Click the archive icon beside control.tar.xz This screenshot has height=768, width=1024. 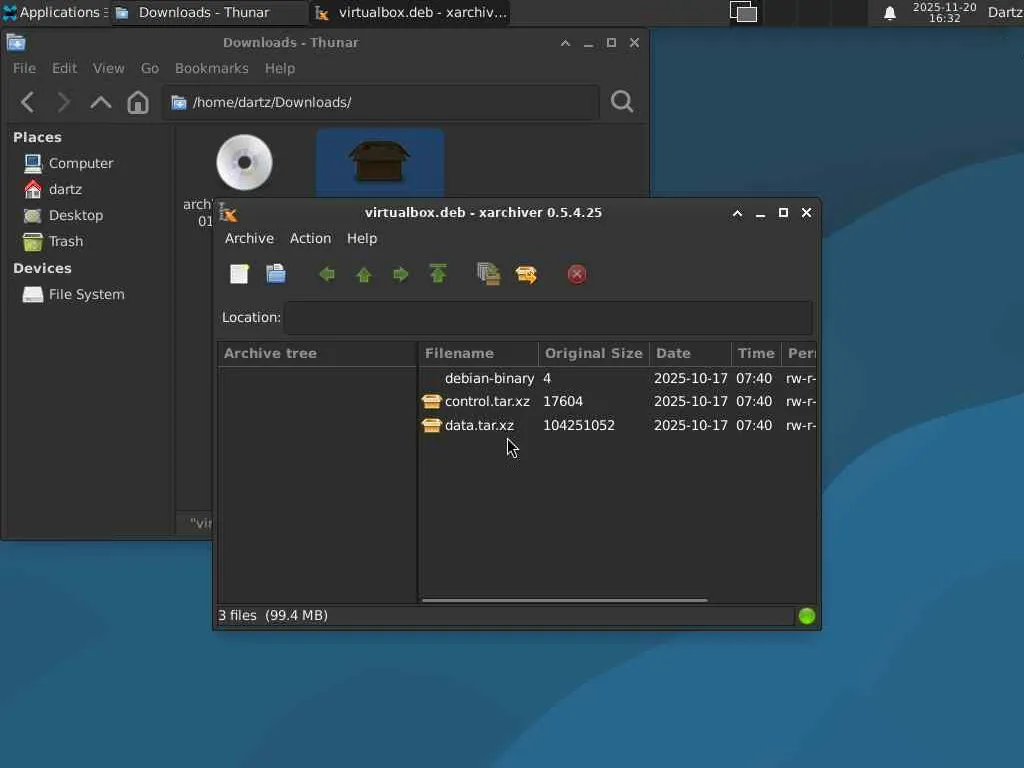click(x=431, y=401)
